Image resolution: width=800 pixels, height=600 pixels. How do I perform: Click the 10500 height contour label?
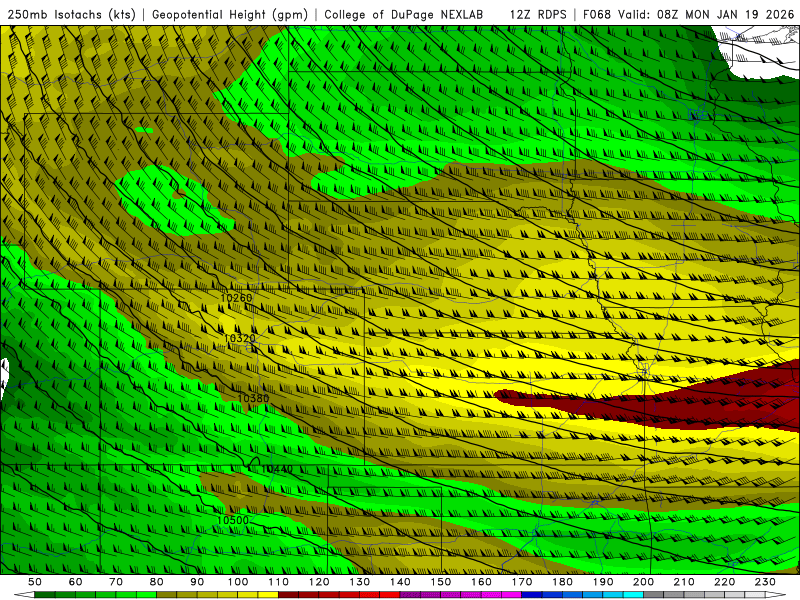[233, 520]
